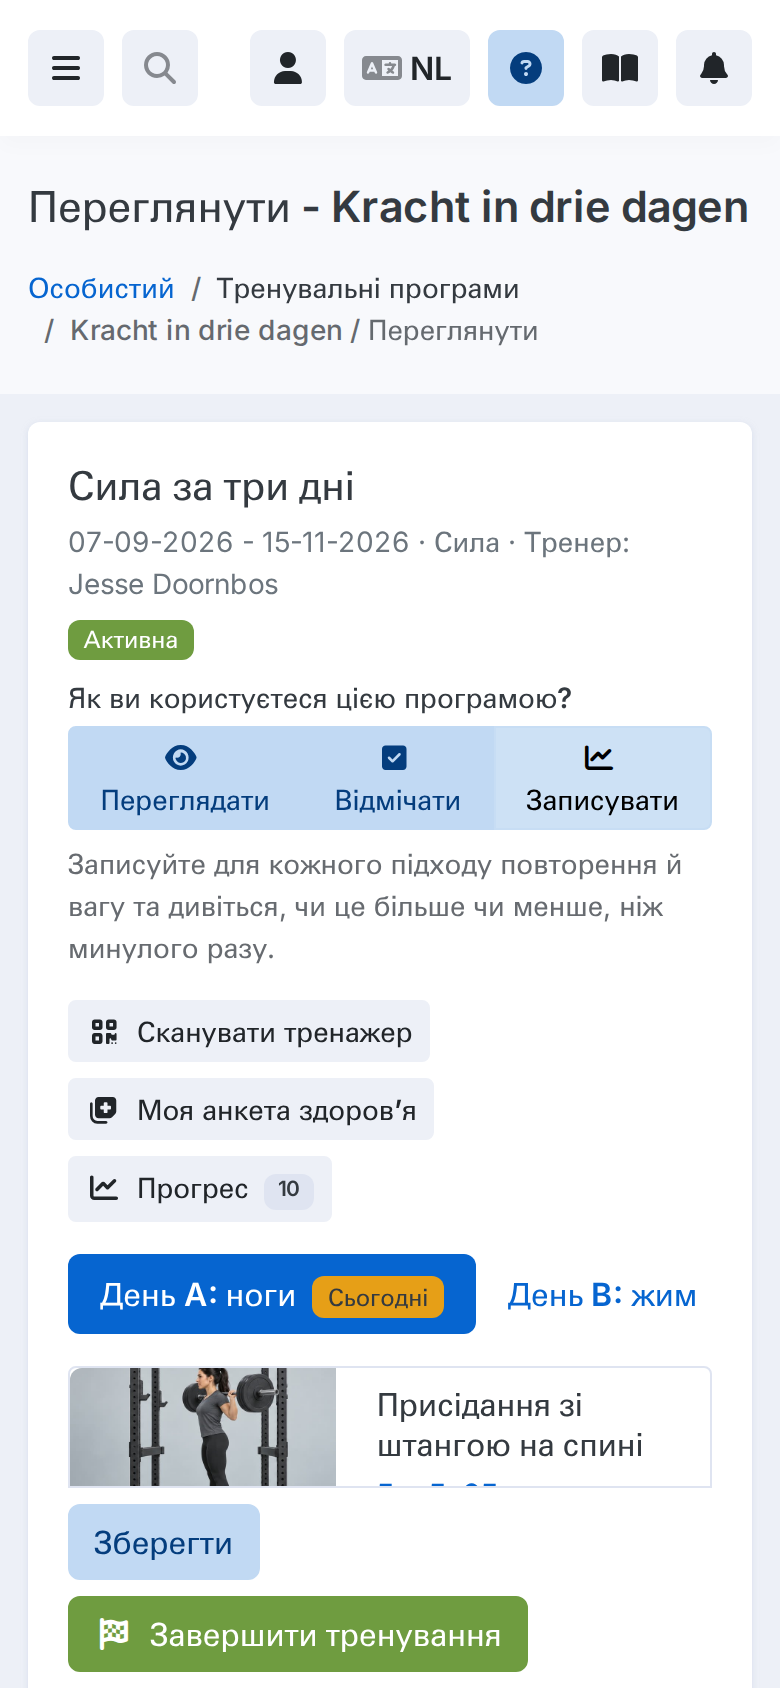
Task: Switch to День A: ноги tab
Action: tap(272, 1294)
